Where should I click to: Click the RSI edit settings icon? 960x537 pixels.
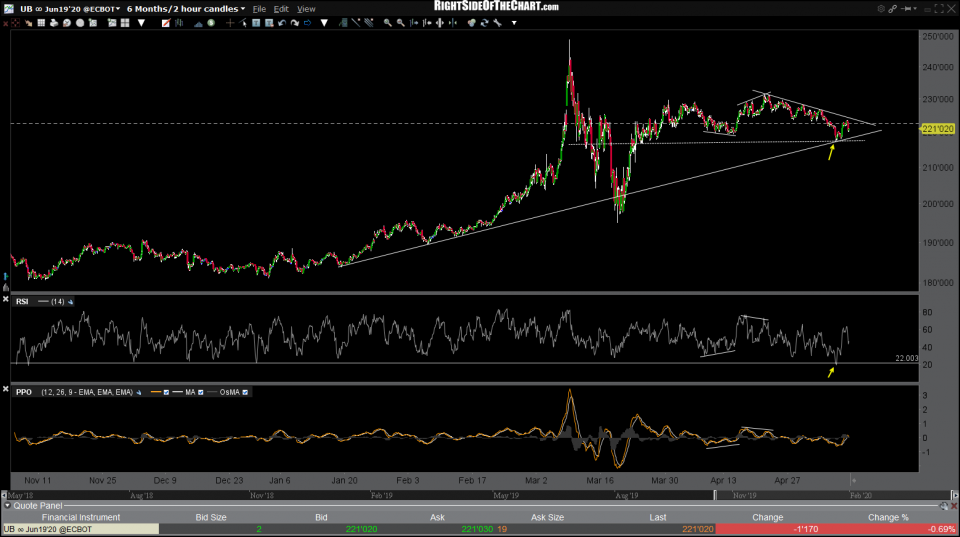tap(71, 301)
